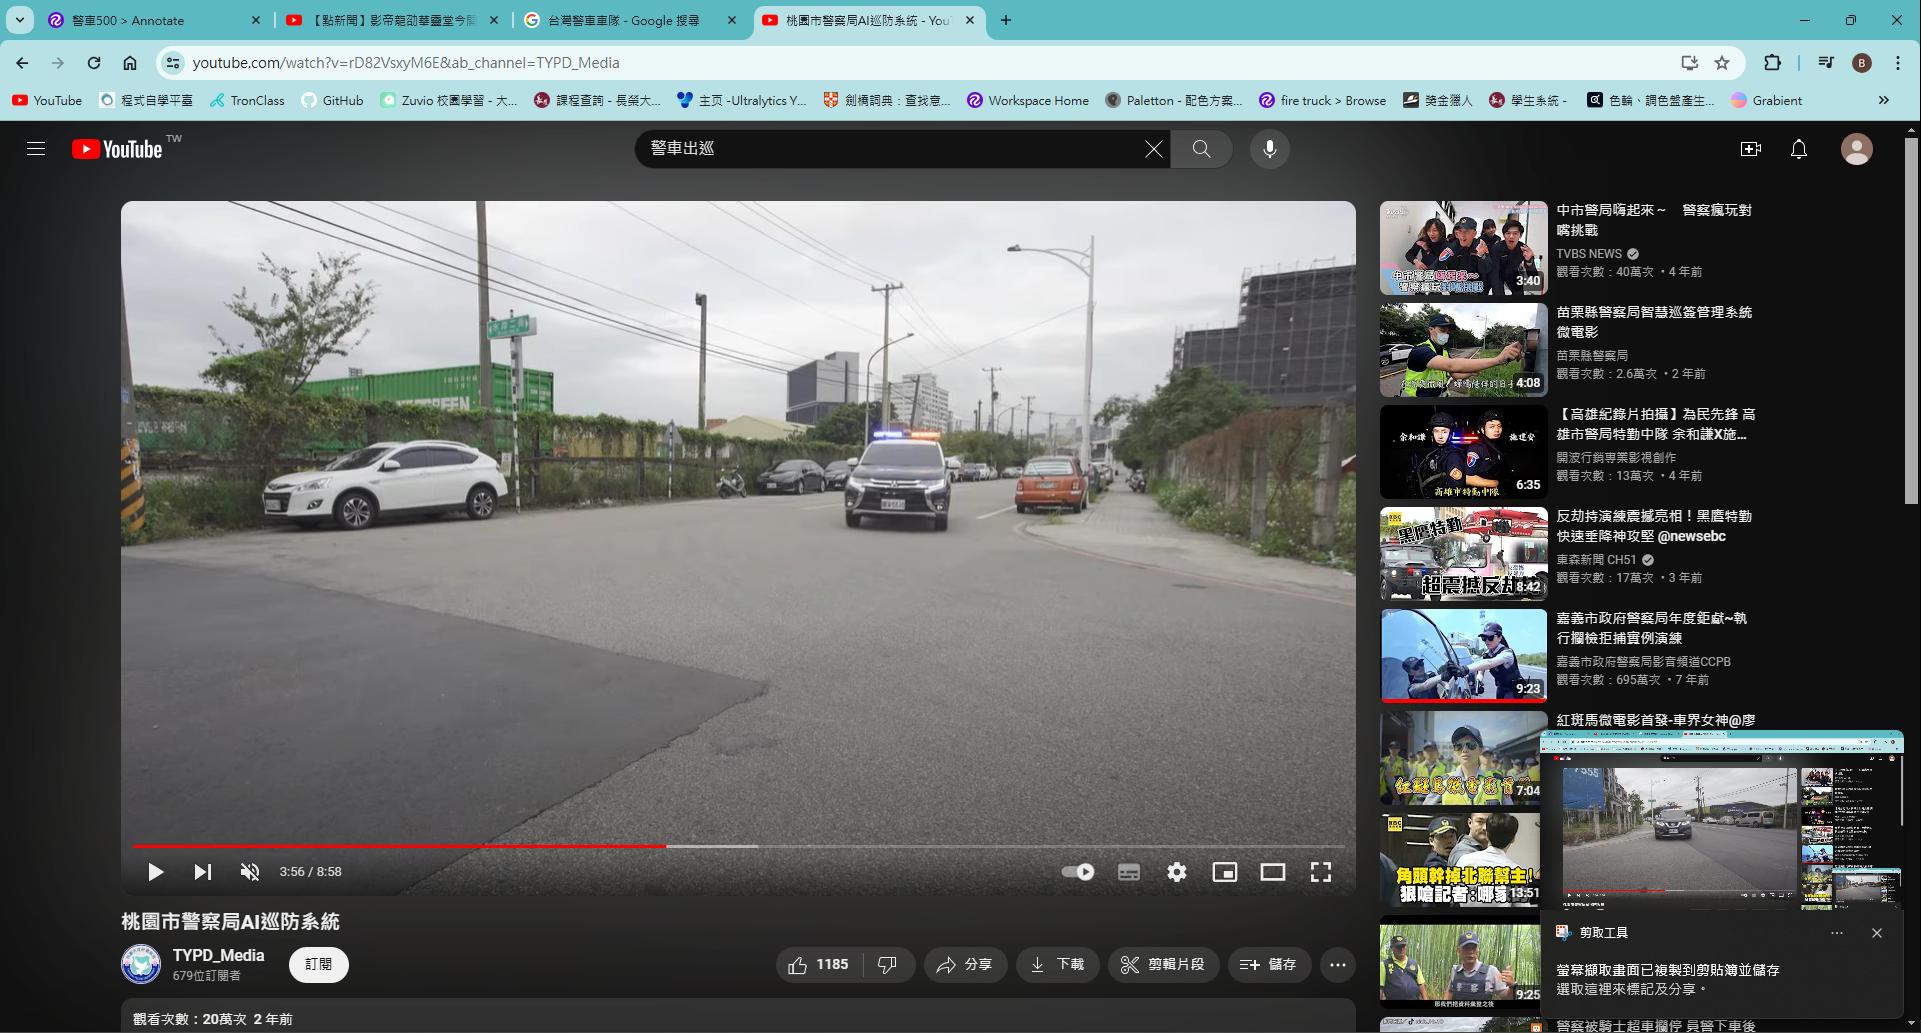Open a new browser tab

(x=1006, y=20)
